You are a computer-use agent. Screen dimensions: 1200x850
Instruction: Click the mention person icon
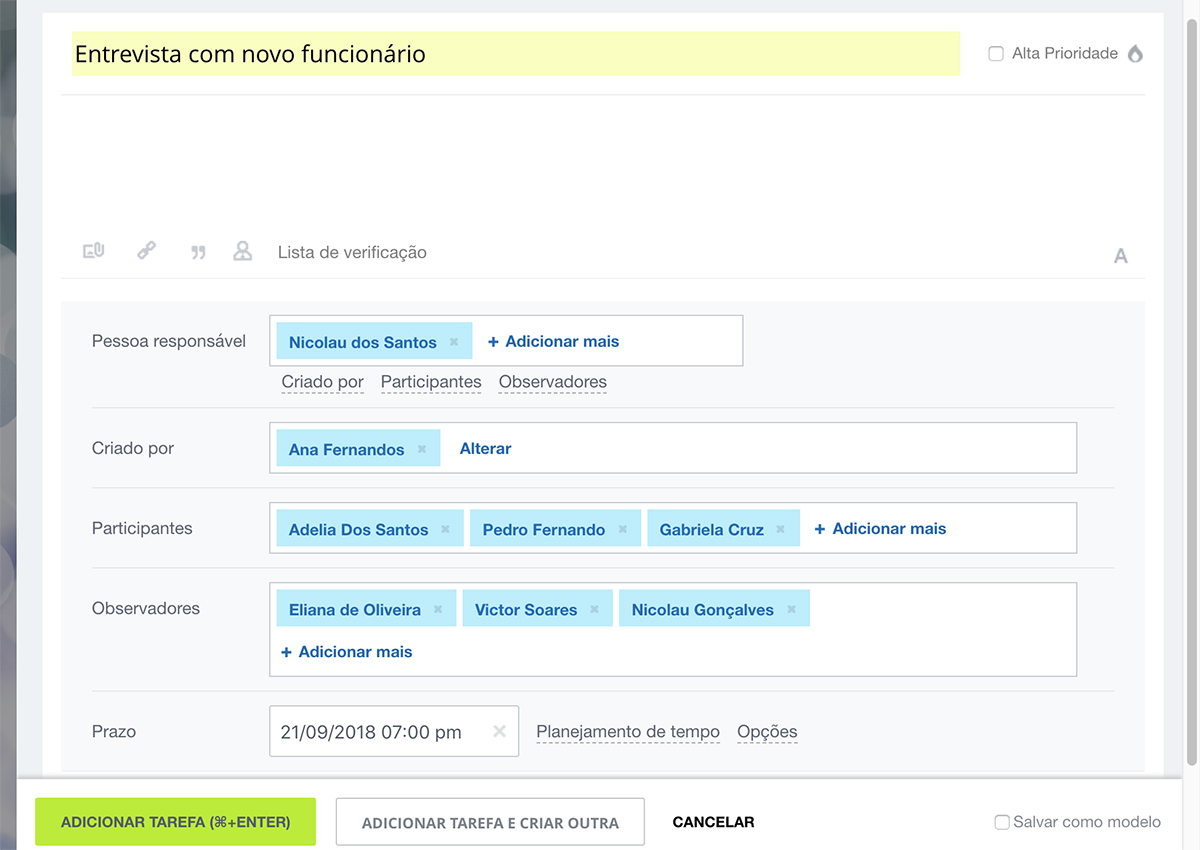(242, 252)
